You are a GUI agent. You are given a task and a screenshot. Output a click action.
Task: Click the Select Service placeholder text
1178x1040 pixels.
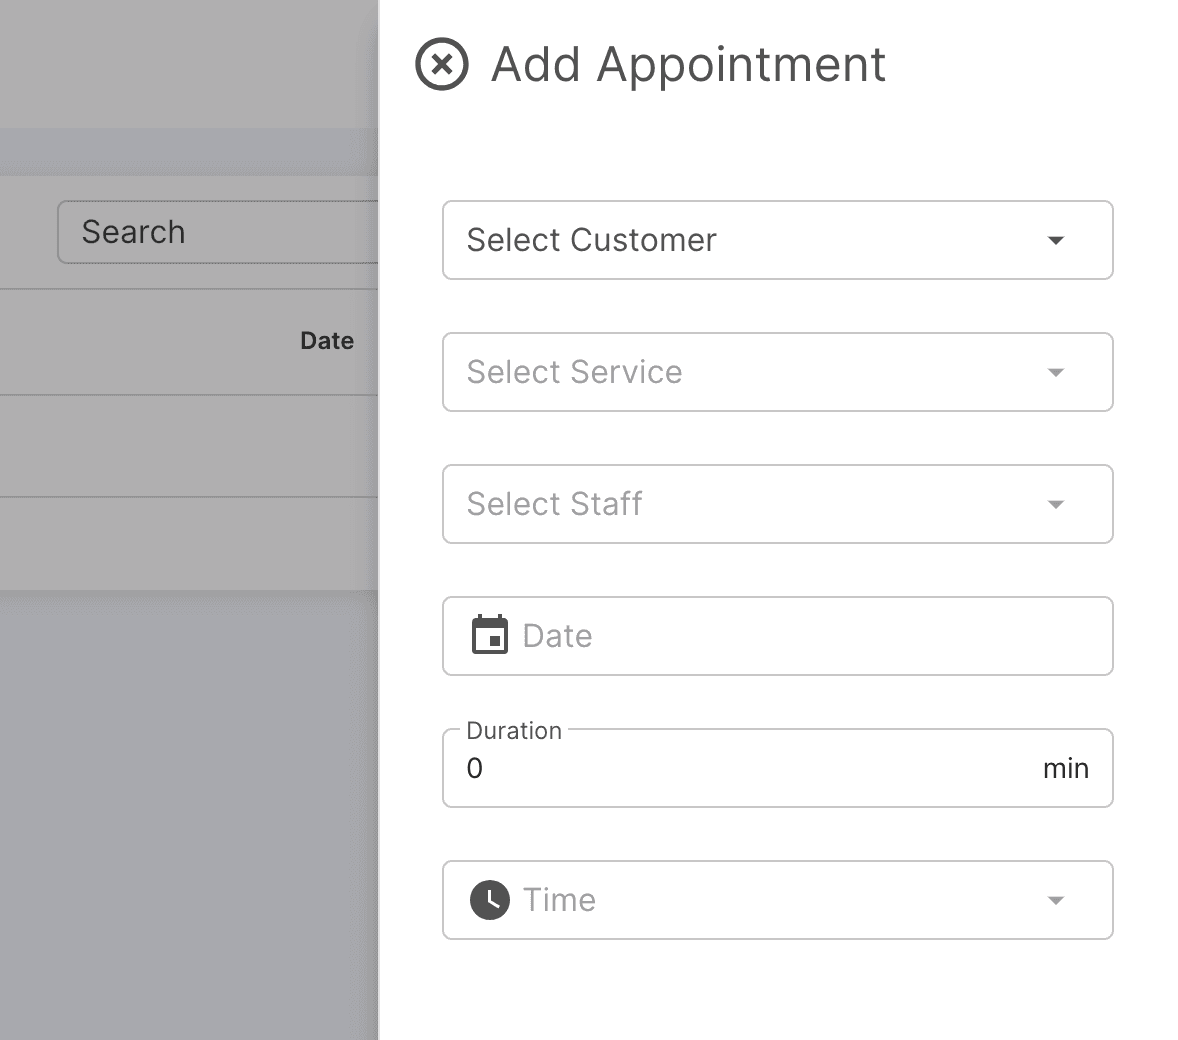click(x=574, y=373)
